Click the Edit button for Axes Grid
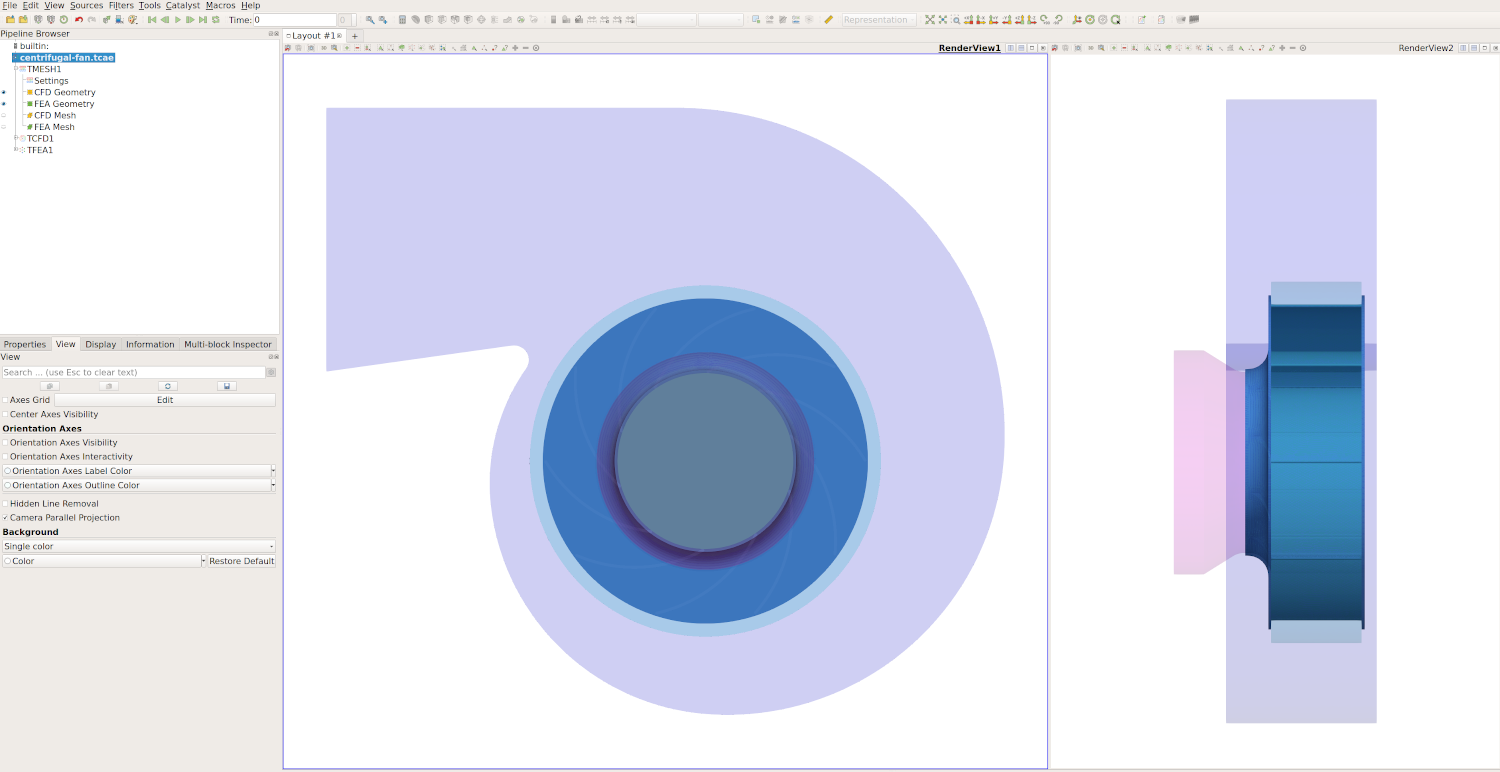1500x772 pixels. (x=165, y=400)
